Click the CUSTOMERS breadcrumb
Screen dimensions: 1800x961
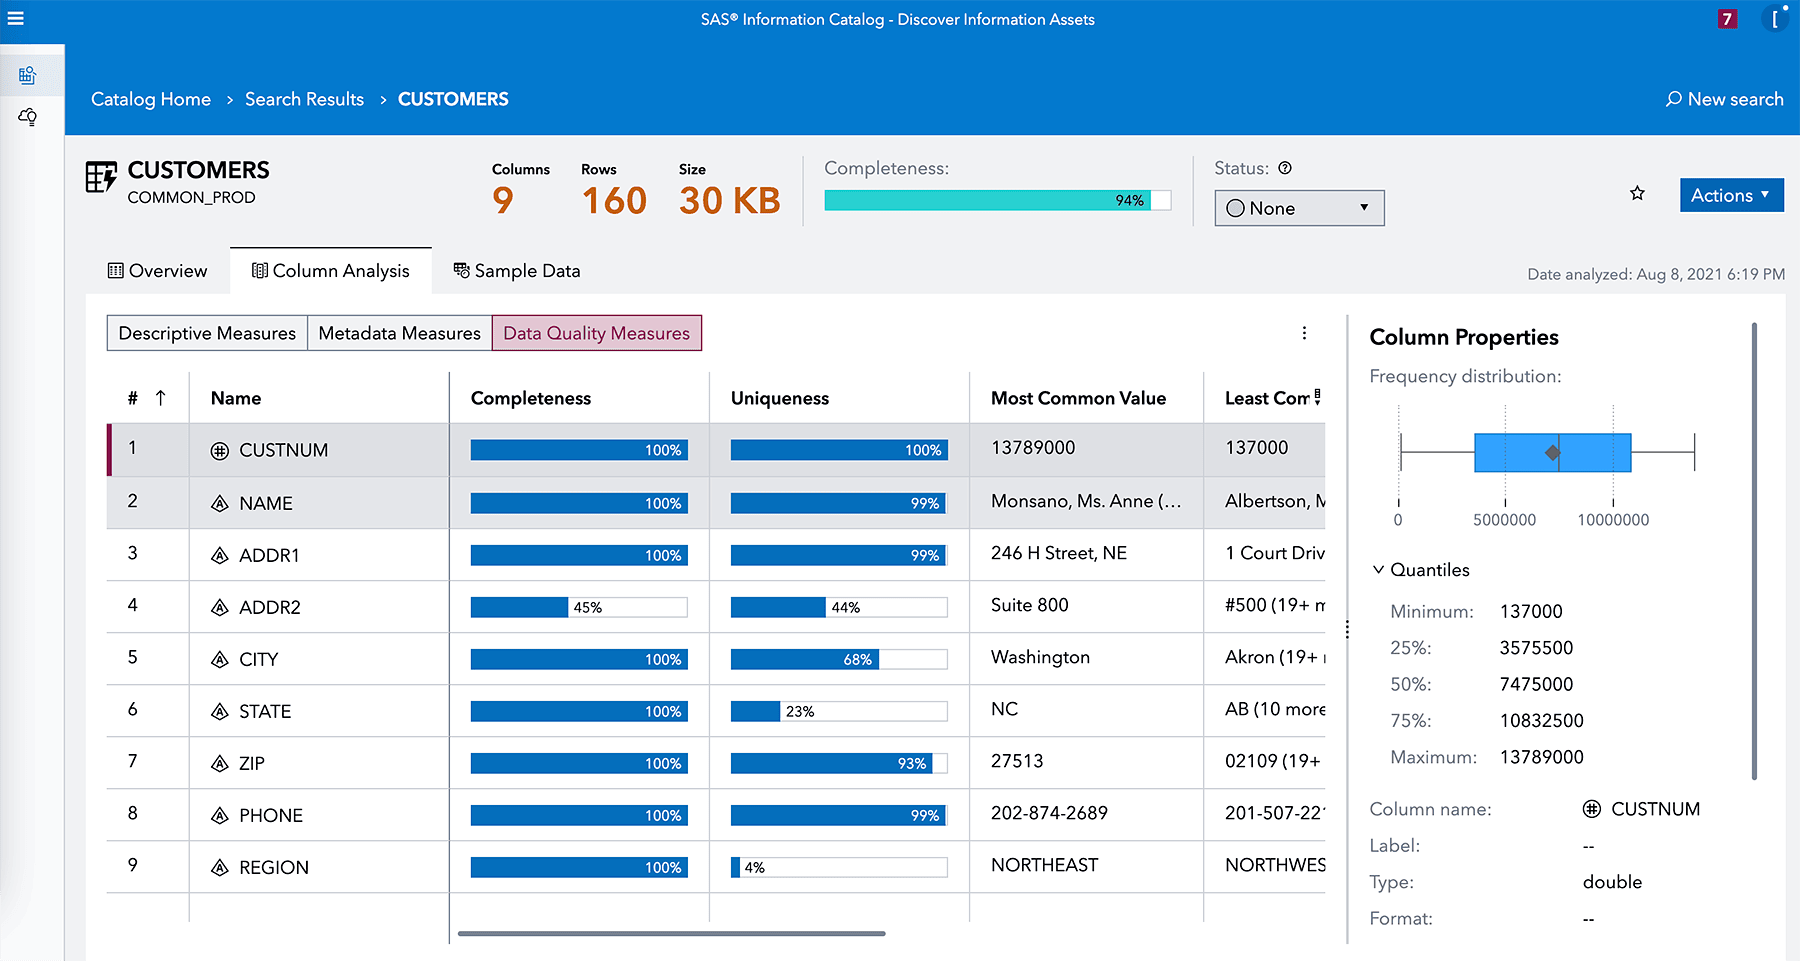click(x=453, y=99)
